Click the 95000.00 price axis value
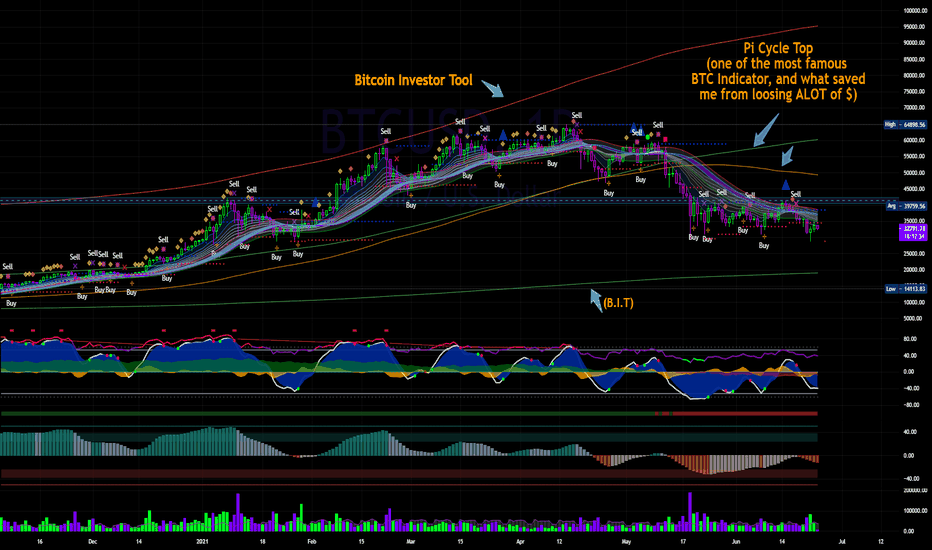932x550 pixels. [914, 27]
